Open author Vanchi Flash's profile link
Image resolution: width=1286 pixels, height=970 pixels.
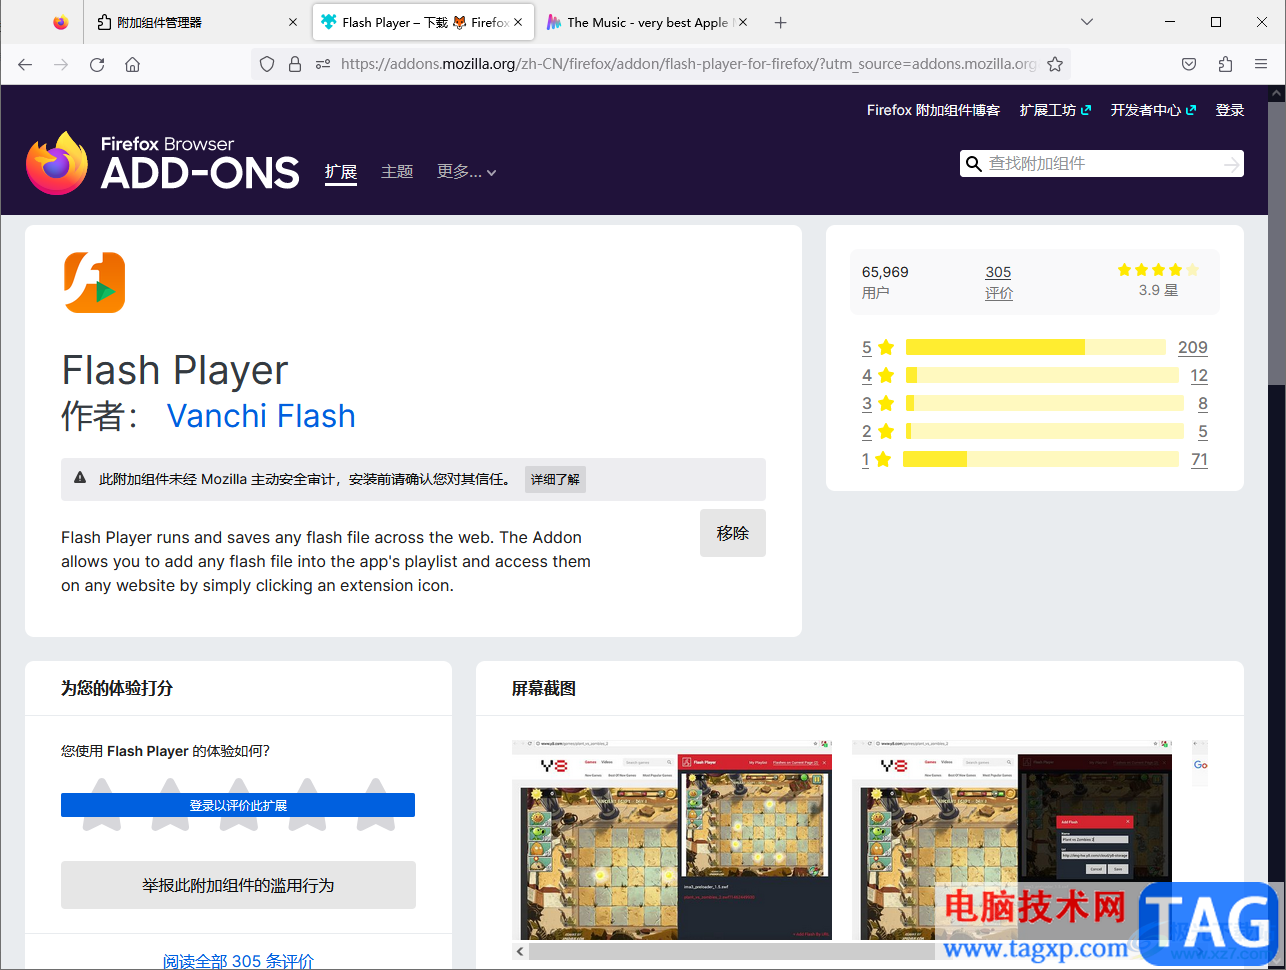(x=261, y=416)
